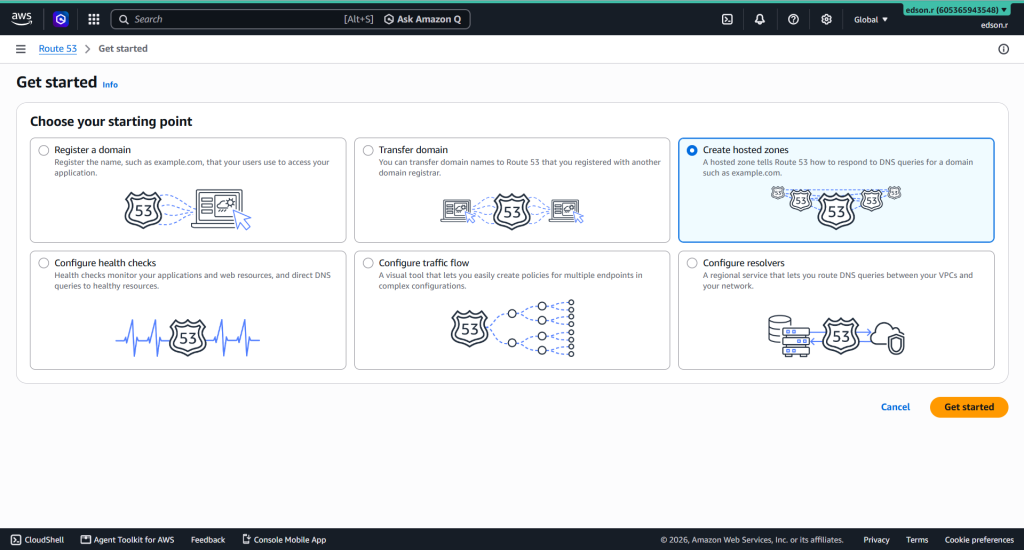This screenshot has height=550, width=1024.
Task: Go to the Route 53 breadcrumb link
Action: (x=57, y=49)
